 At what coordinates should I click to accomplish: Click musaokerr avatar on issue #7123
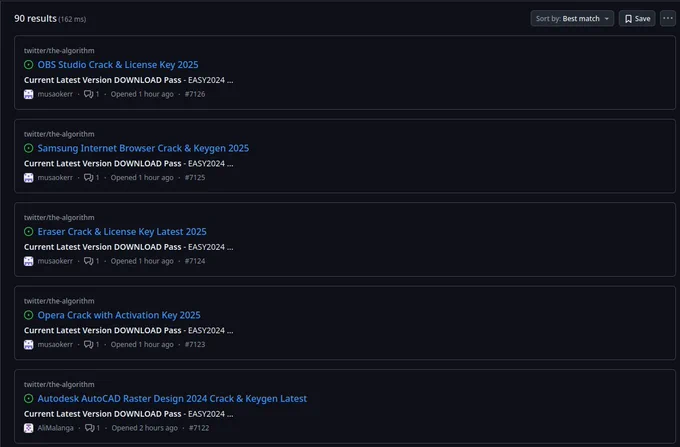point(29,345)
